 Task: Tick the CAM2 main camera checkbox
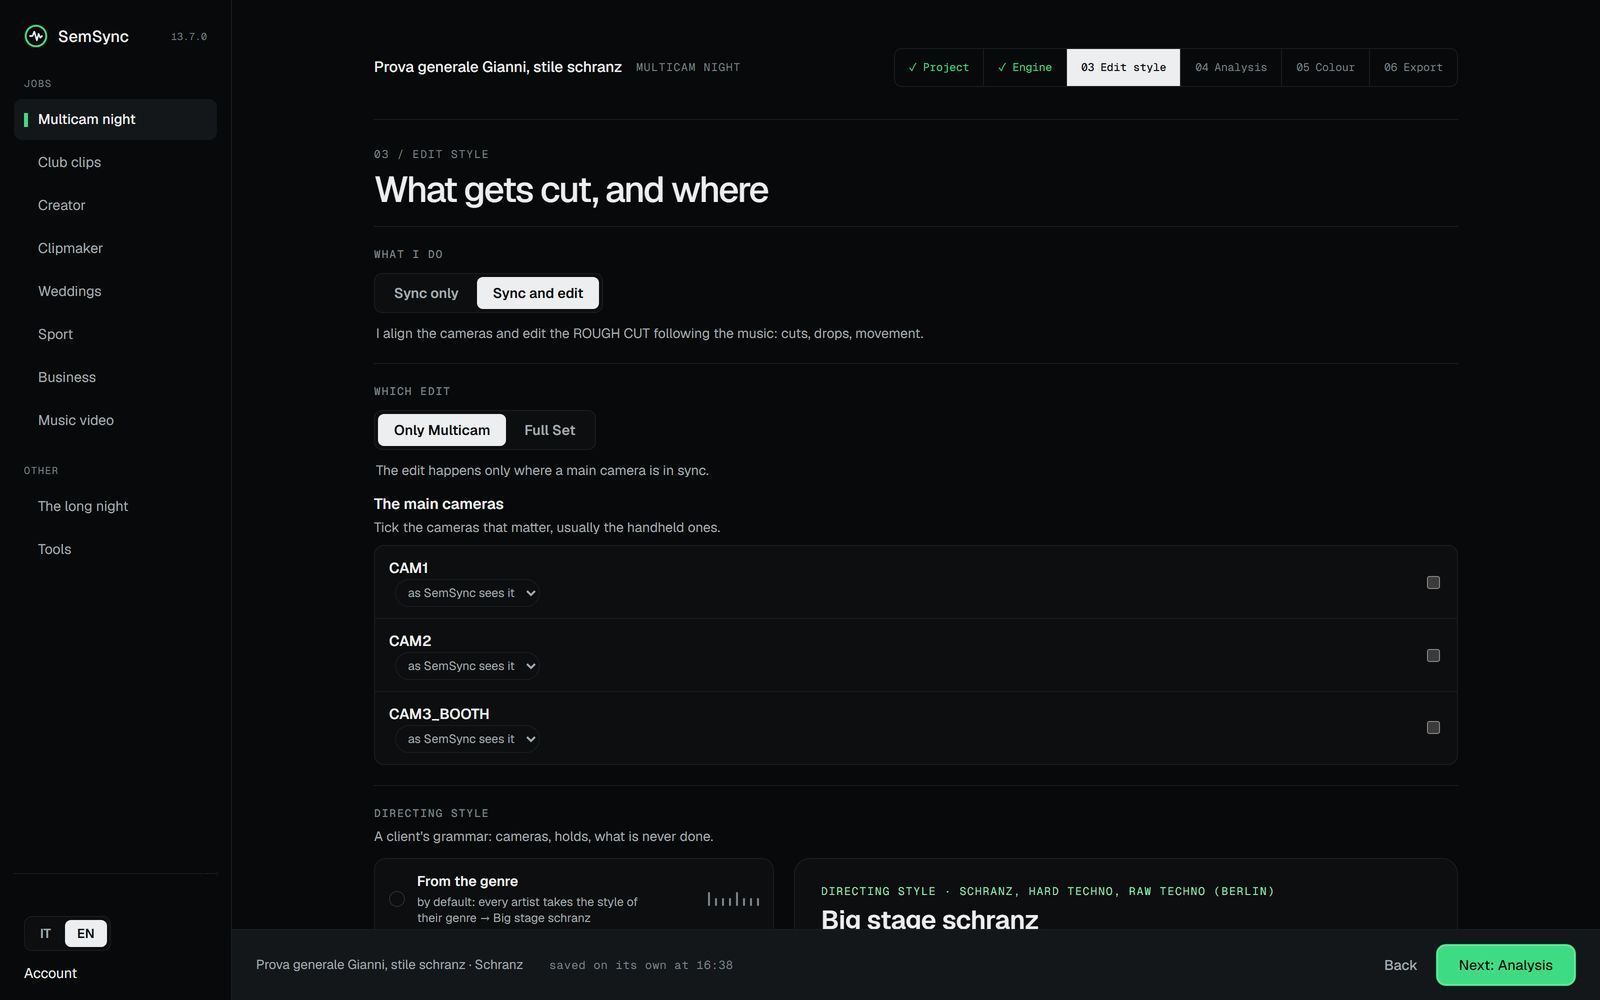[1433, 655]
